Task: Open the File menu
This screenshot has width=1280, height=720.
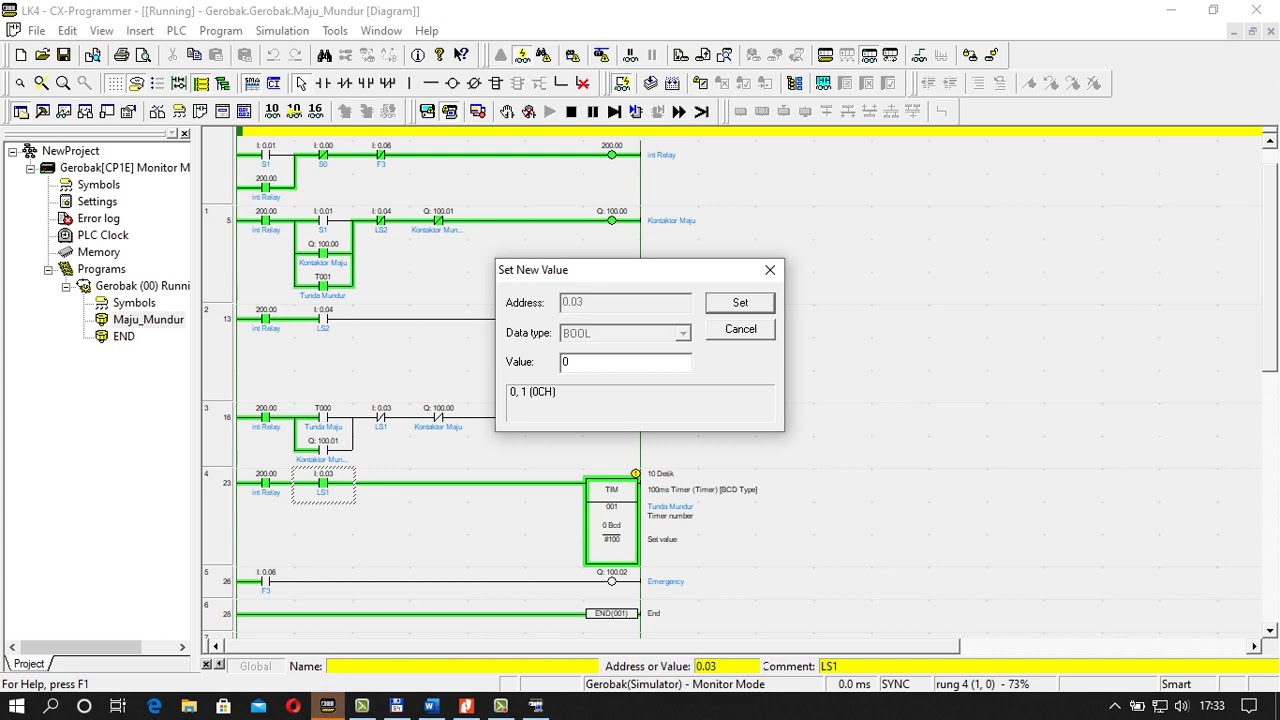Action: click(36, 31)
